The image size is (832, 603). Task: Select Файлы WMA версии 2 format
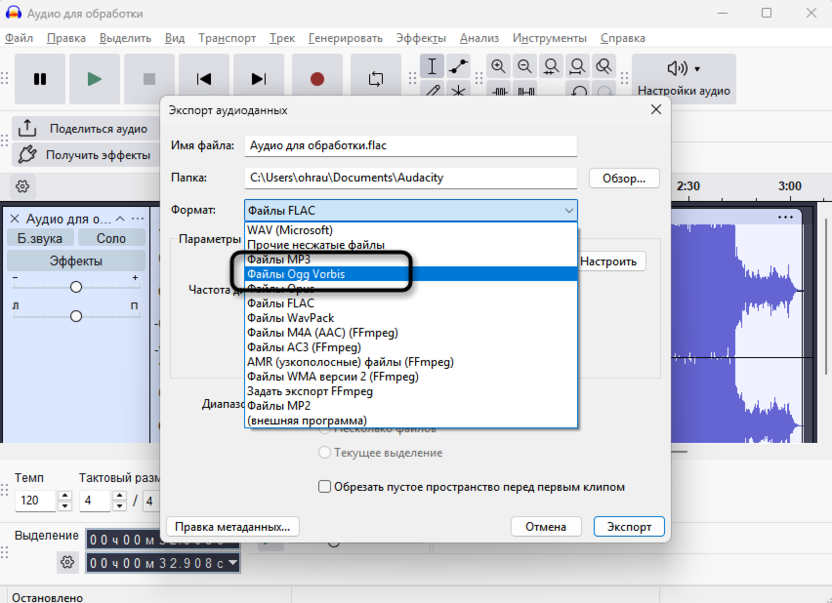pos(411,376)
